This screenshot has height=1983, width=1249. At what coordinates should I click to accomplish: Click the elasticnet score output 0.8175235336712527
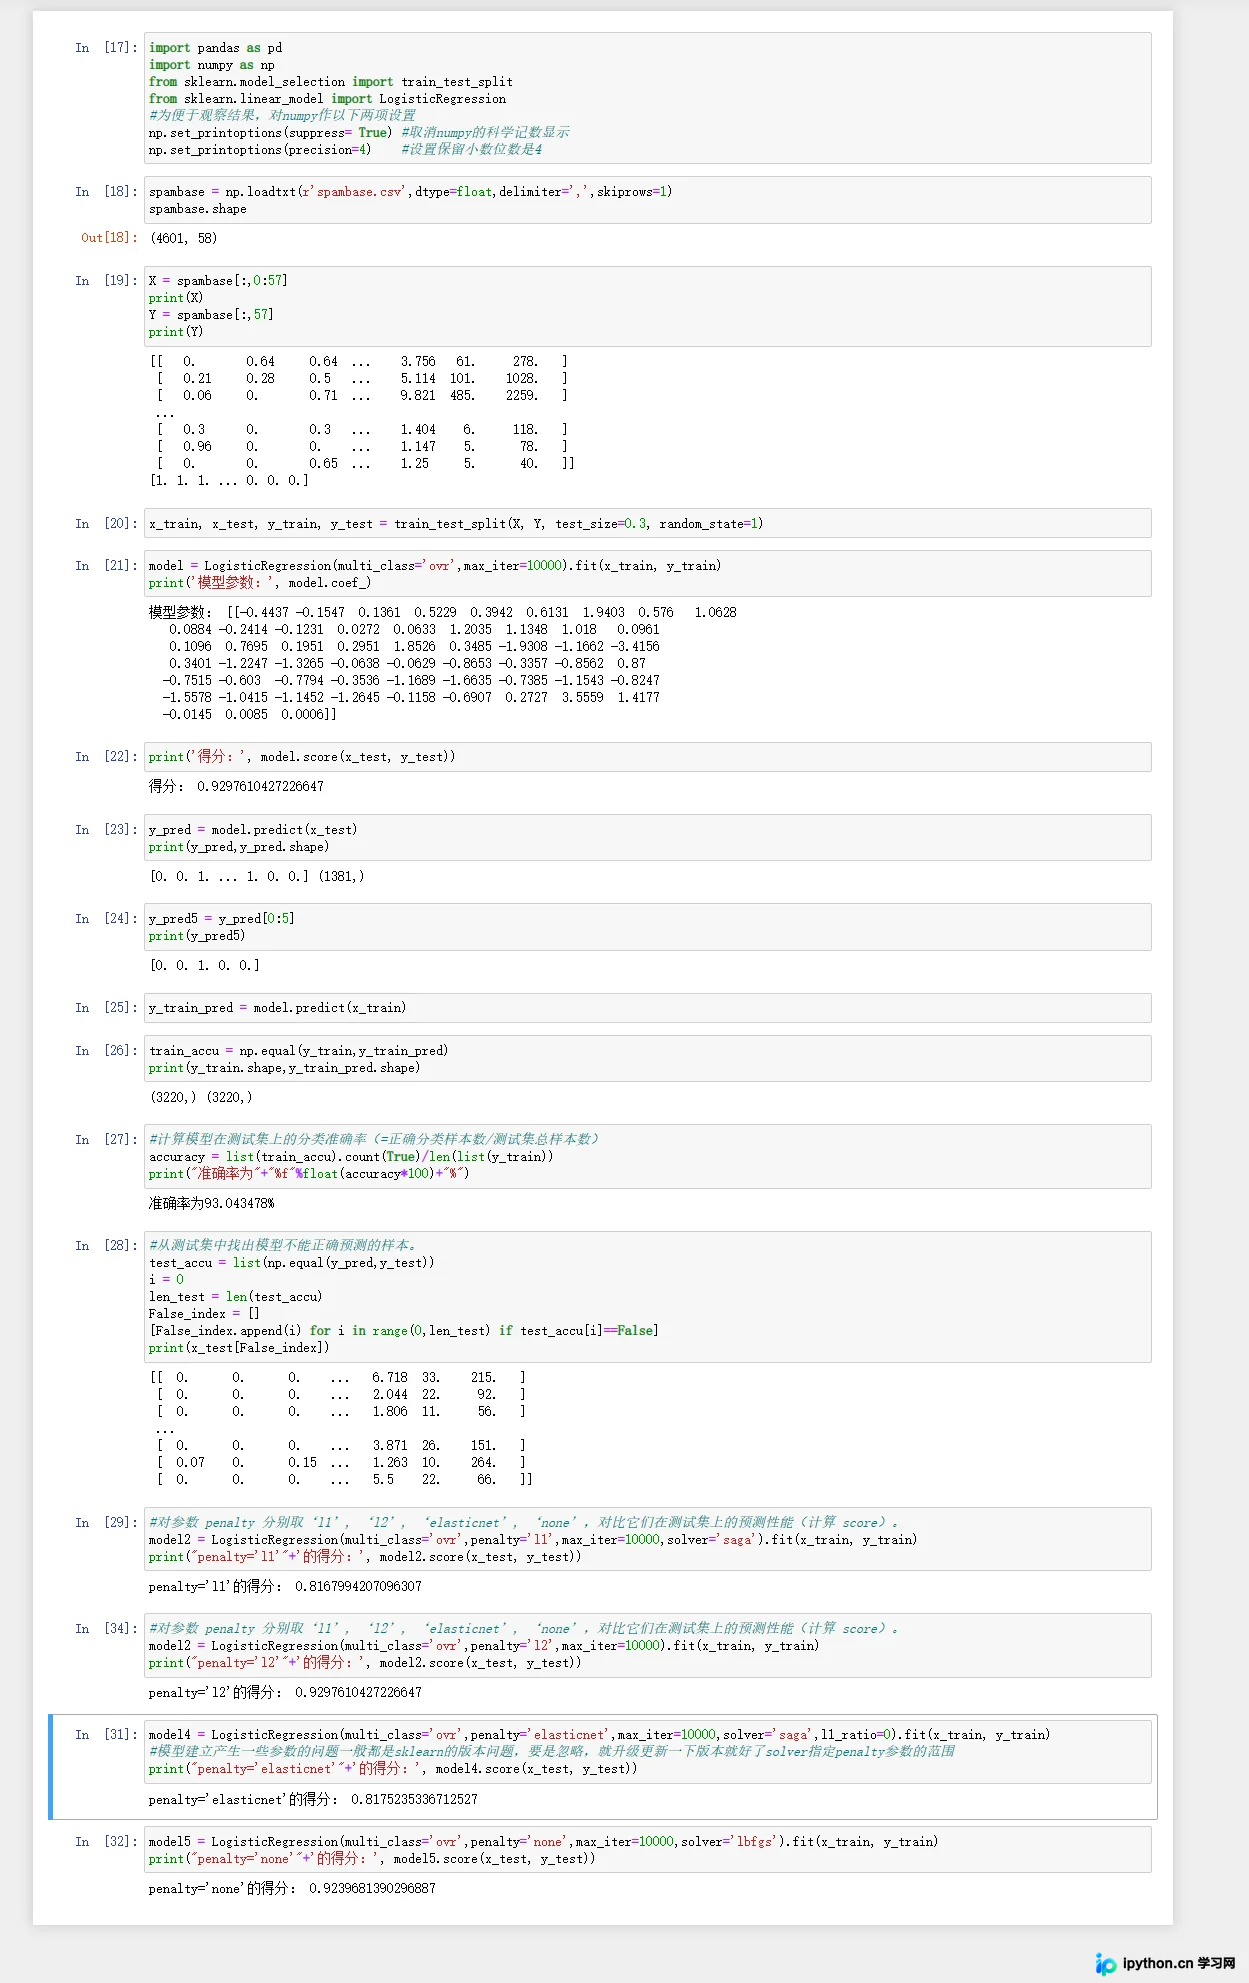click(313, 1799)
